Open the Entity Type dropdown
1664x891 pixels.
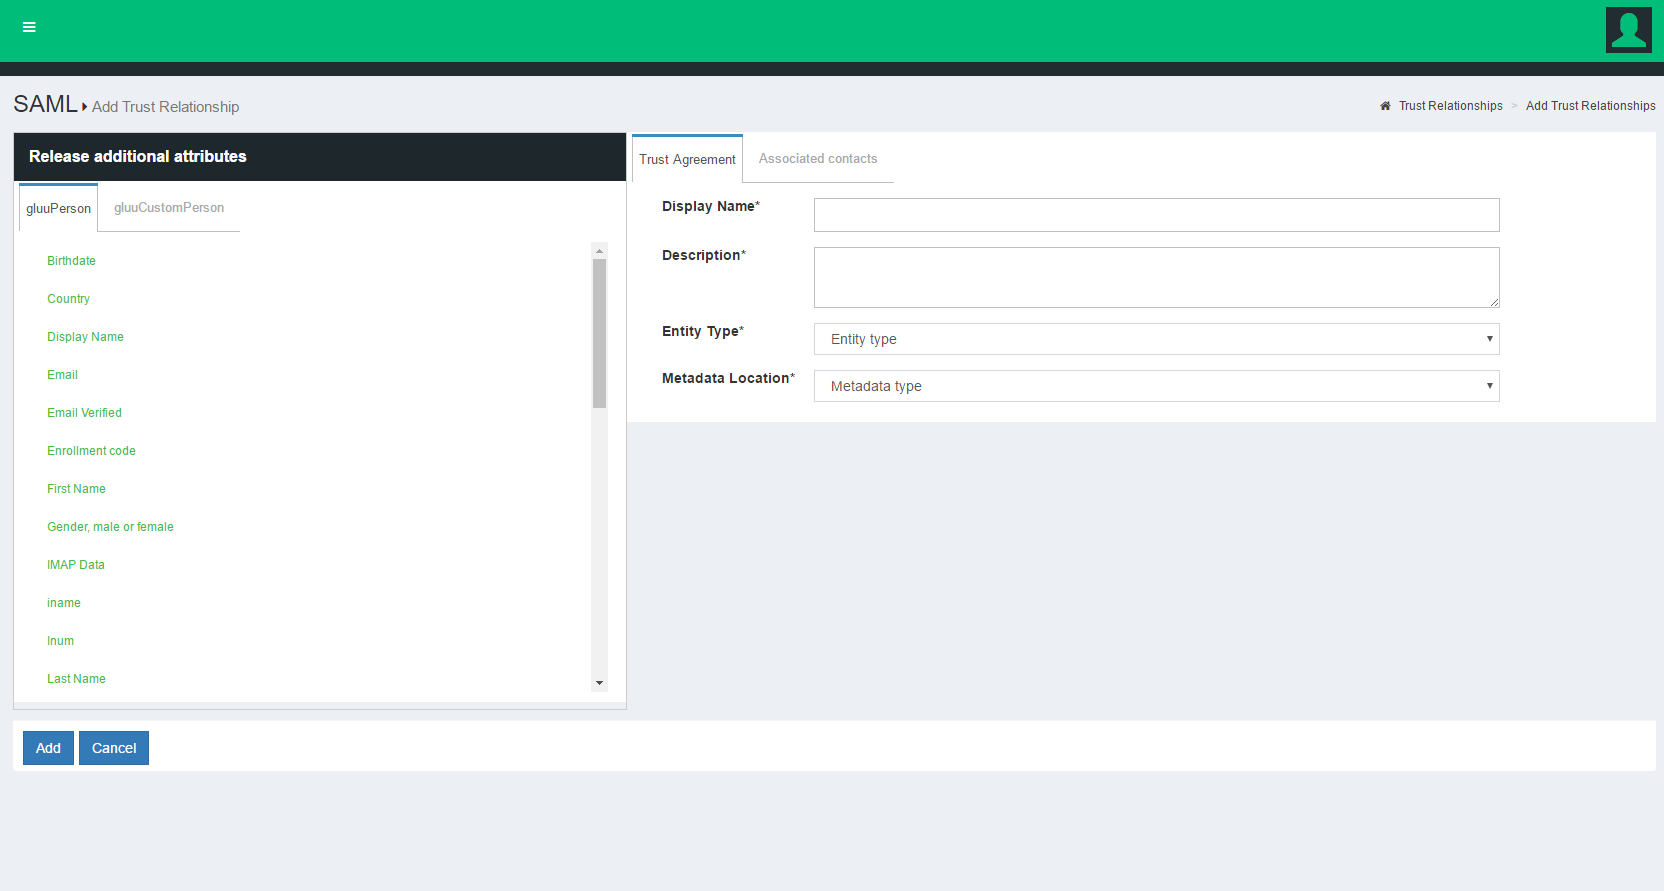(1156, 339)
